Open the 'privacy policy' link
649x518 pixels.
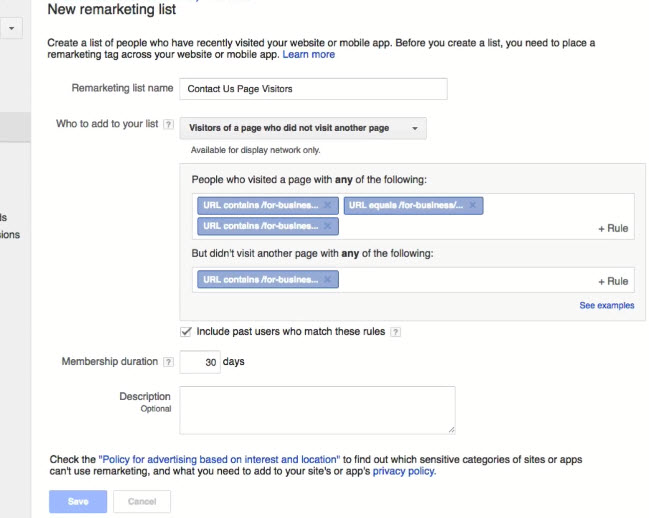[404, 471]
